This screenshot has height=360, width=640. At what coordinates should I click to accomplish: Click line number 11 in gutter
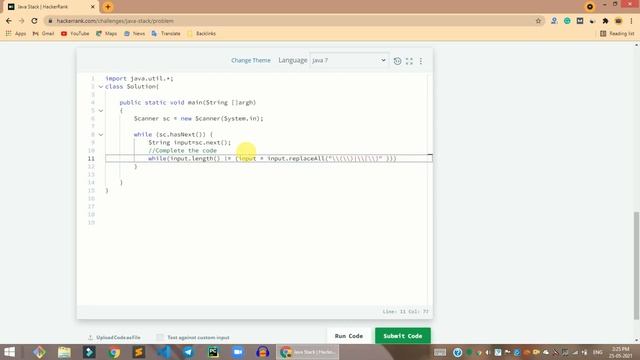pyautogui.click(x=91, y=158)
